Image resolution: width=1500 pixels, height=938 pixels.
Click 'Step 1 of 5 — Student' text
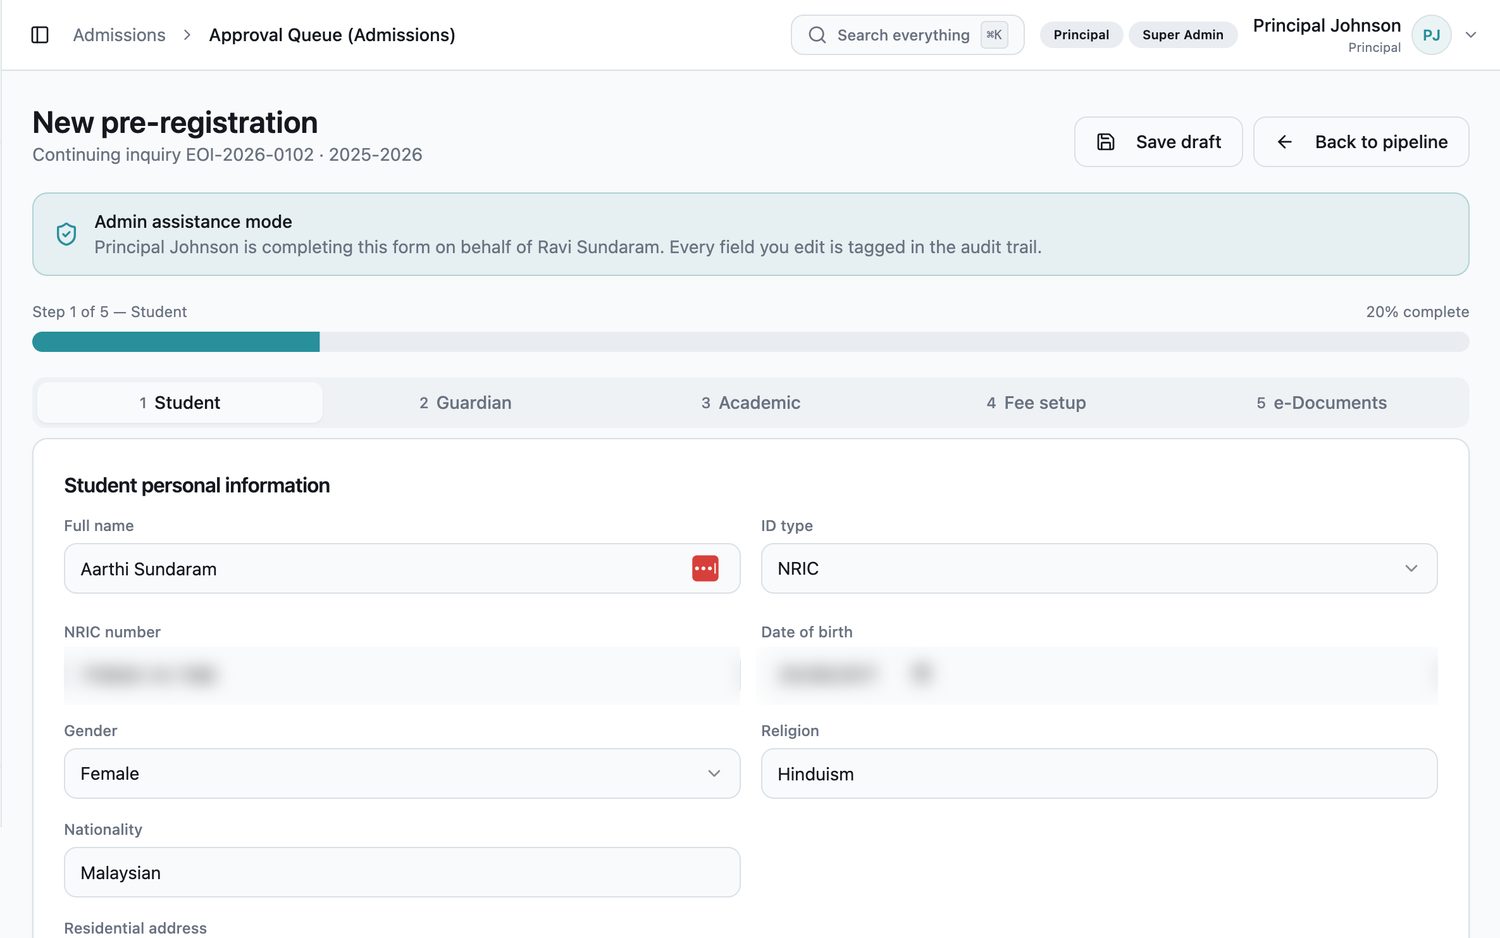tap(110, 312)
